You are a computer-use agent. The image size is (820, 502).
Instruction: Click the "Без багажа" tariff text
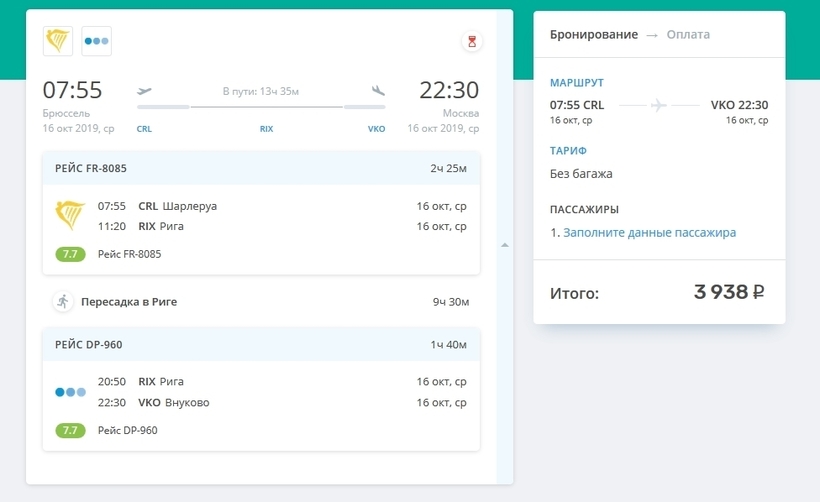click(x=581, y=174)
